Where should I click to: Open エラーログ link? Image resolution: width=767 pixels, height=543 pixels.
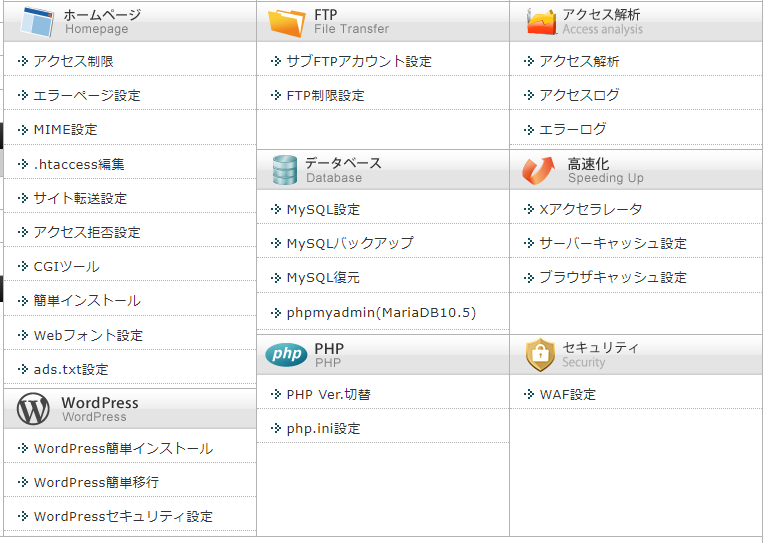click(573, 130)
